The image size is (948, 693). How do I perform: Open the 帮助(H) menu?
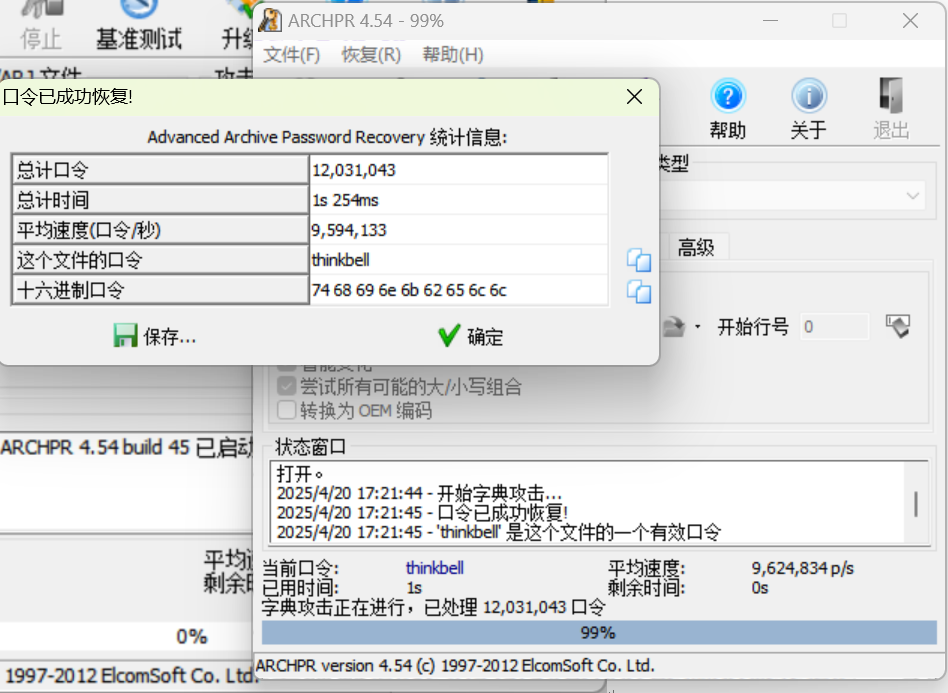point(452,55)
